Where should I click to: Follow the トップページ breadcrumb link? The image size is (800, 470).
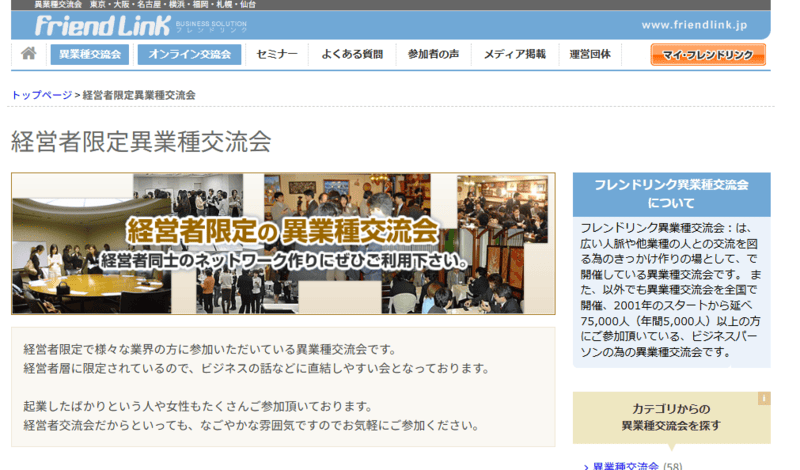(42, 95)
